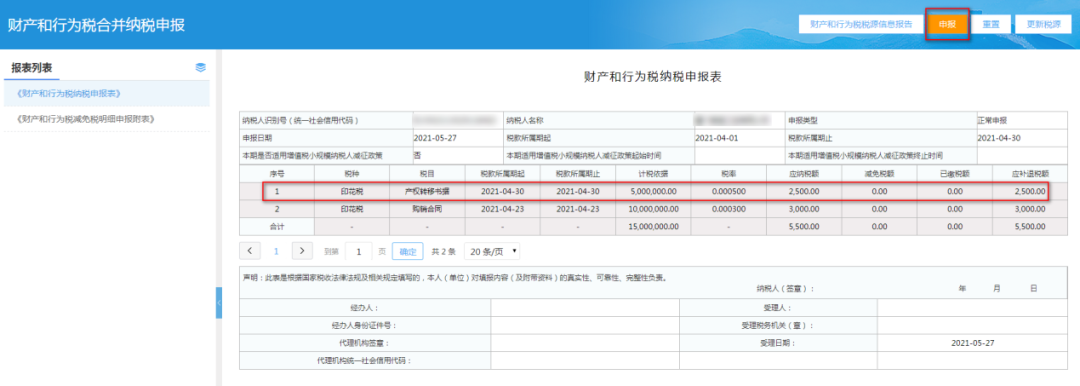This screenshot has width=1080, height=386.
Task: Click the 经办人 input cell
Action: (x=585, y=307)
